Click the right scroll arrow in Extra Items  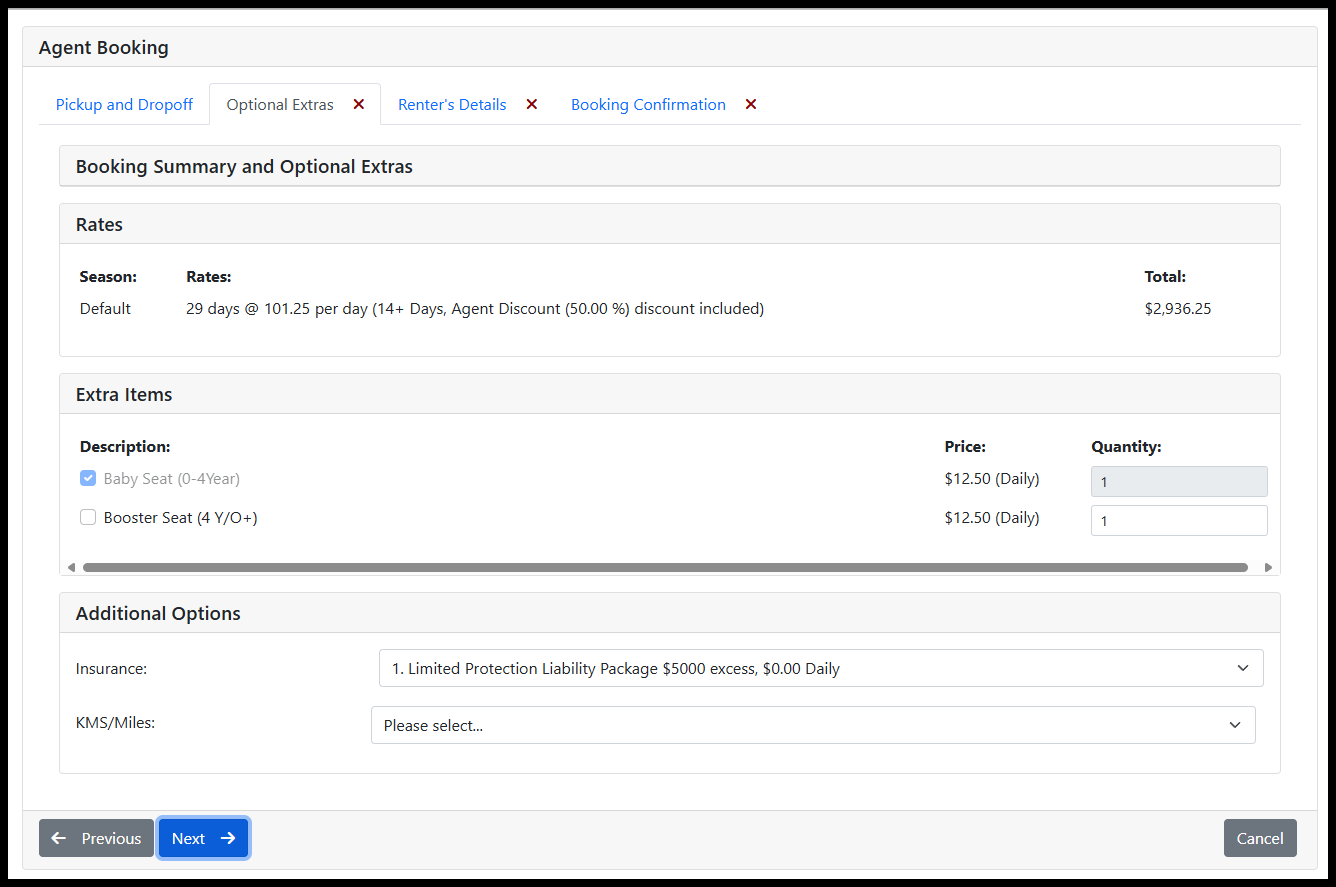1268,567
